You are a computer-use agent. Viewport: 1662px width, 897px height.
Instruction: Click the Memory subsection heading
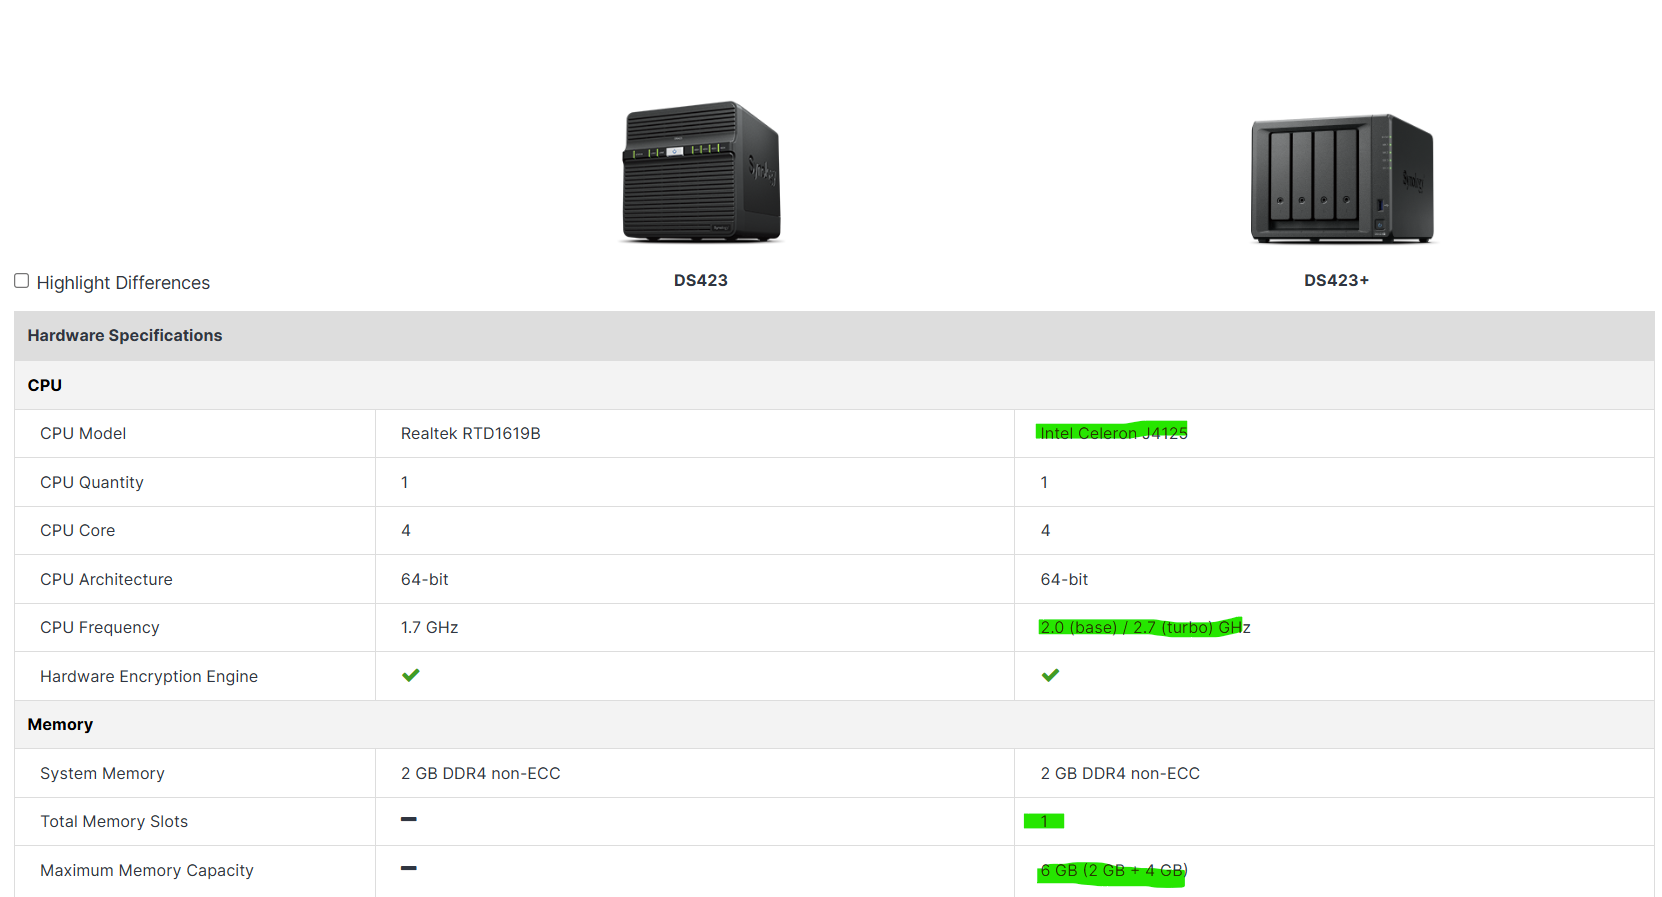pos(60,725)
